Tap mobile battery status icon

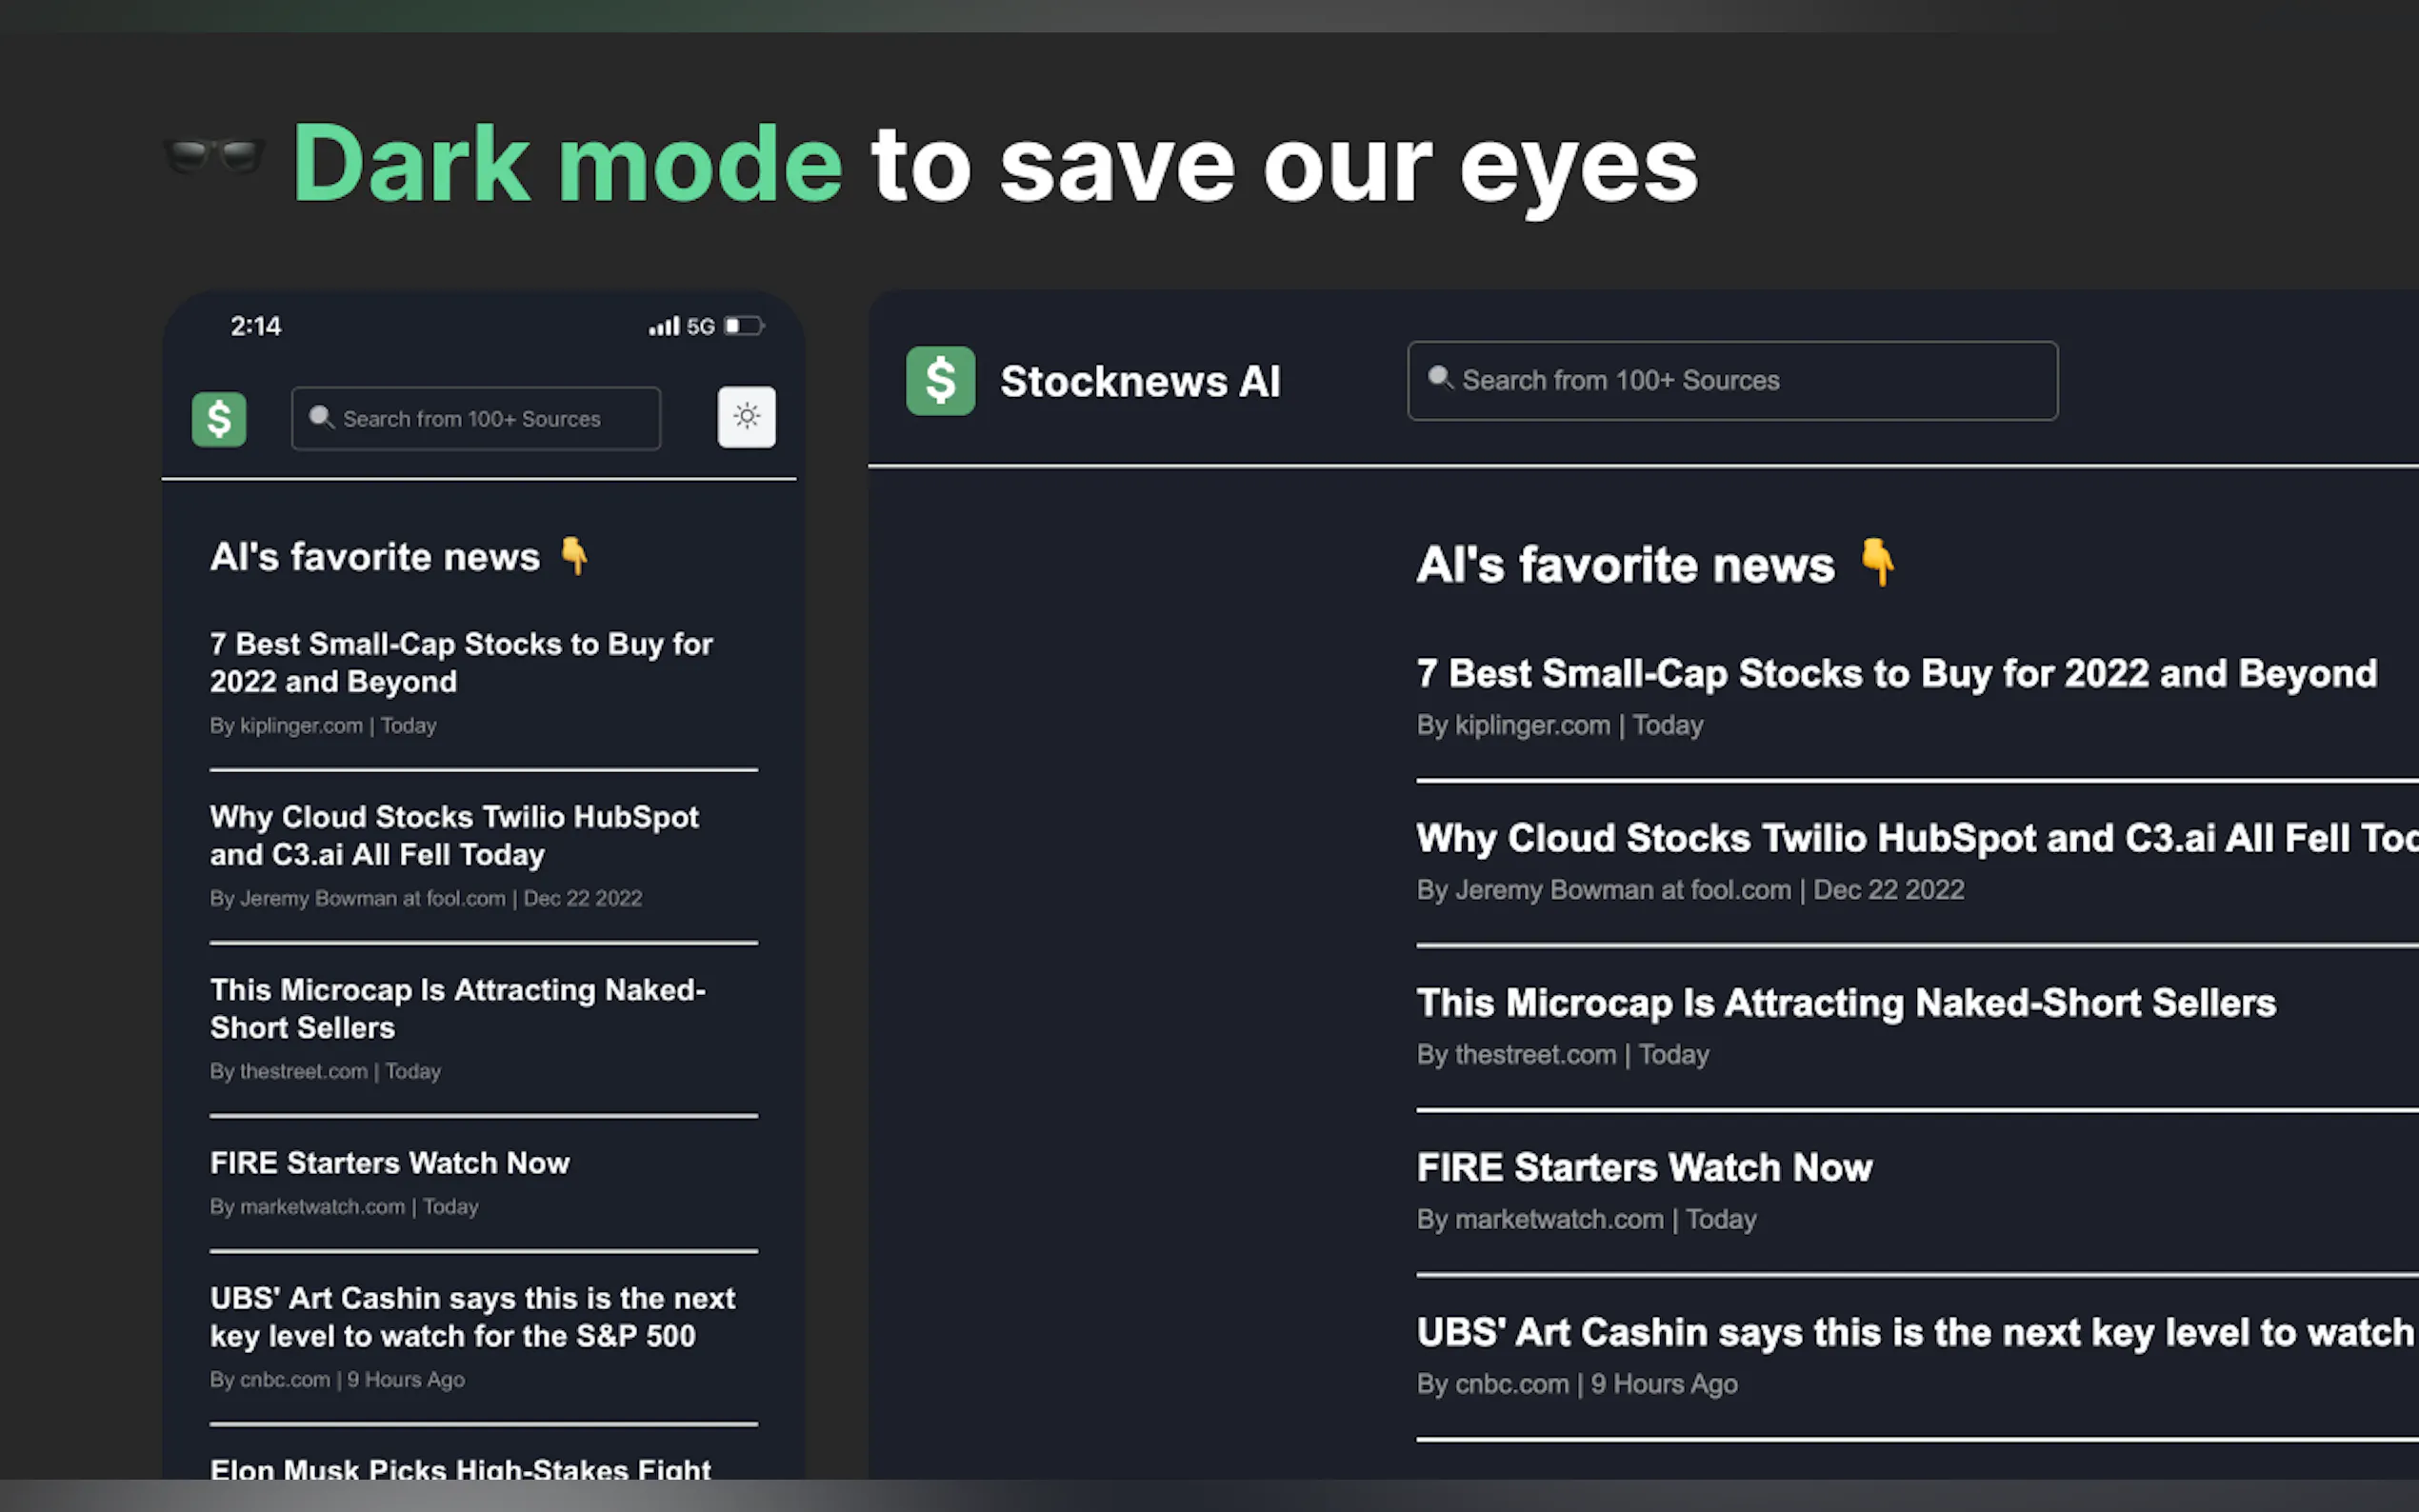pyautogui.click(x=743, y=326)
